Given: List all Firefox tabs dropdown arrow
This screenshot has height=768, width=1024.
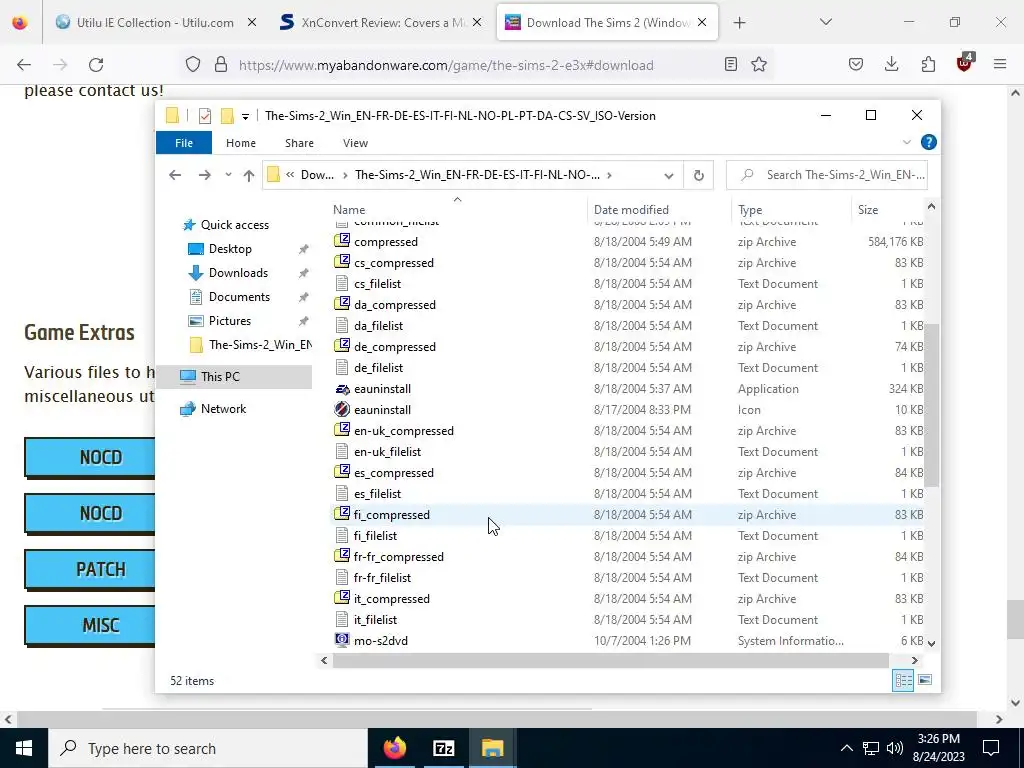Looking at the screenshot, I should point(825,23).
